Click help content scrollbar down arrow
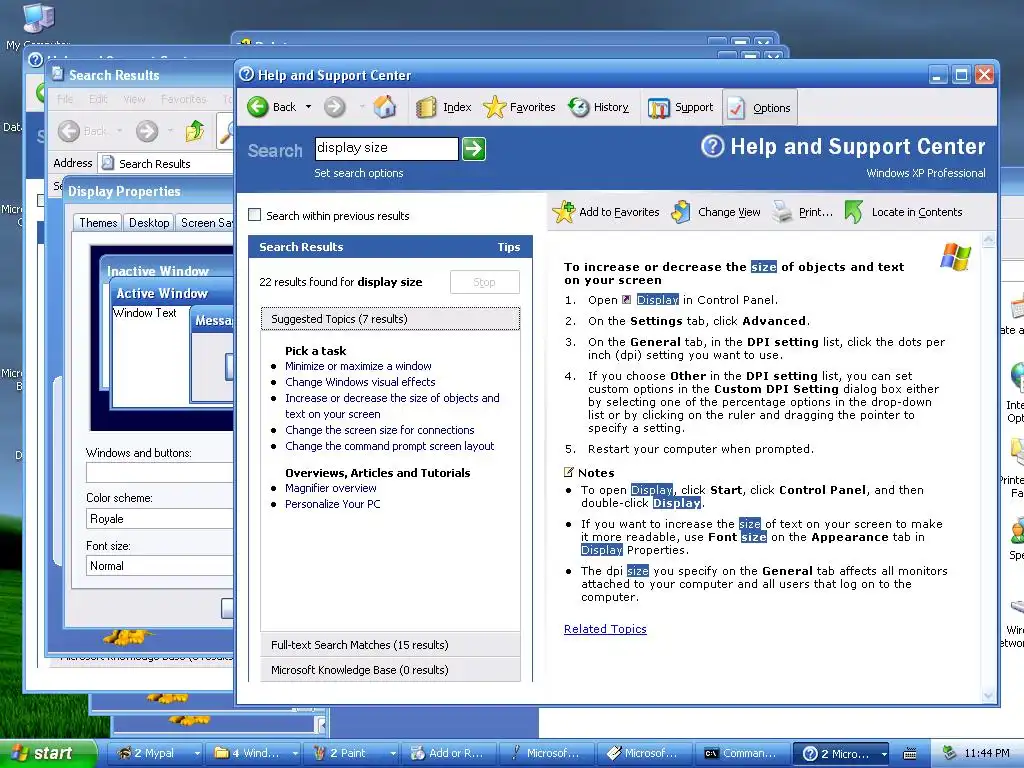The width and height of the screenshot is (1024, 768). click(x=988, y=695)
